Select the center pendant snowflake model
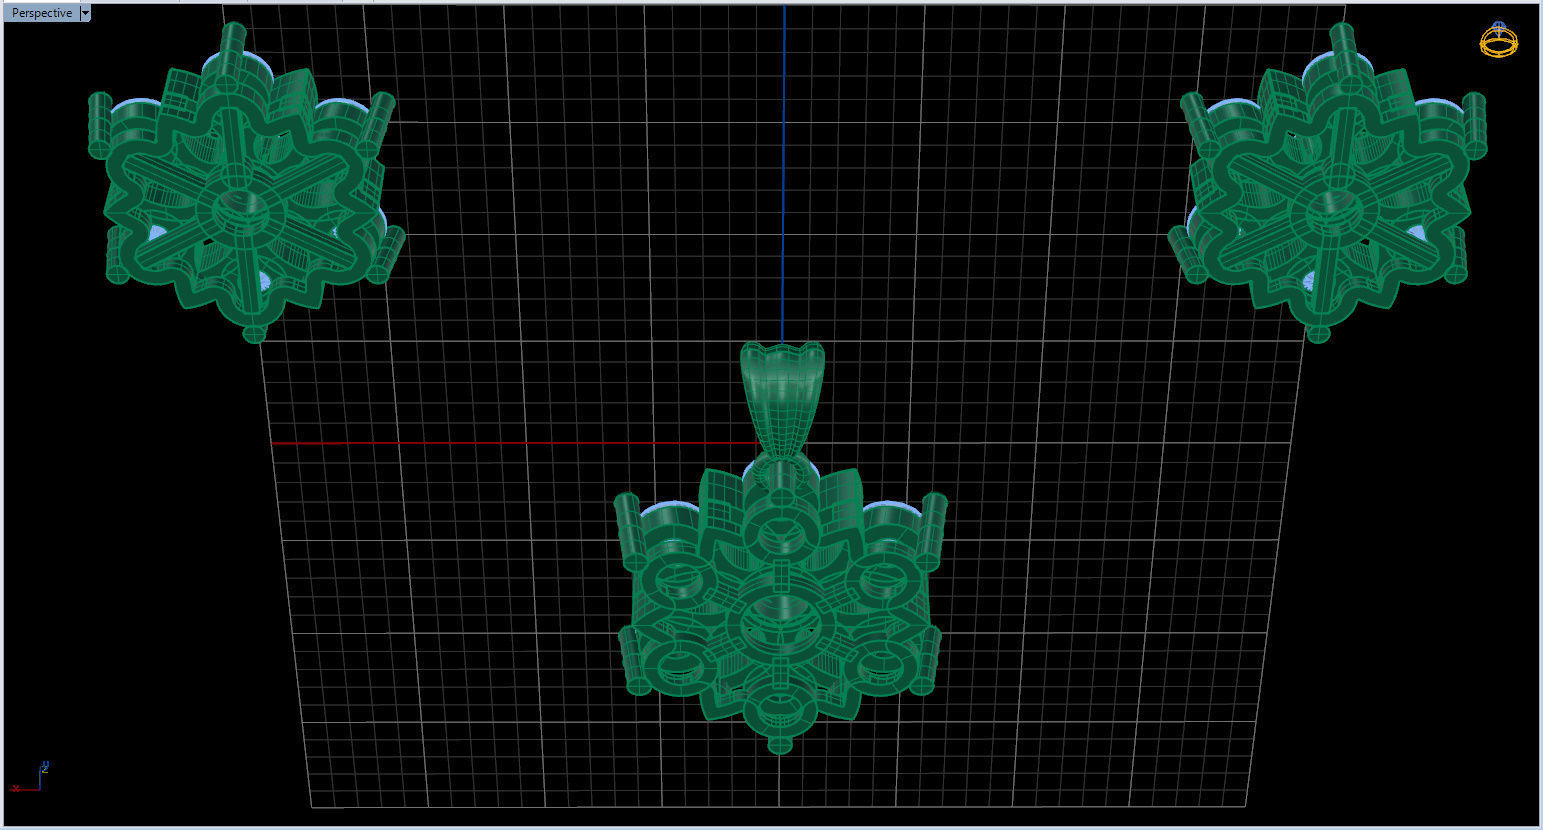Image resolution: width=1543 pixels, height=830 pixels. pyautogui.click(x=780, y=603)
